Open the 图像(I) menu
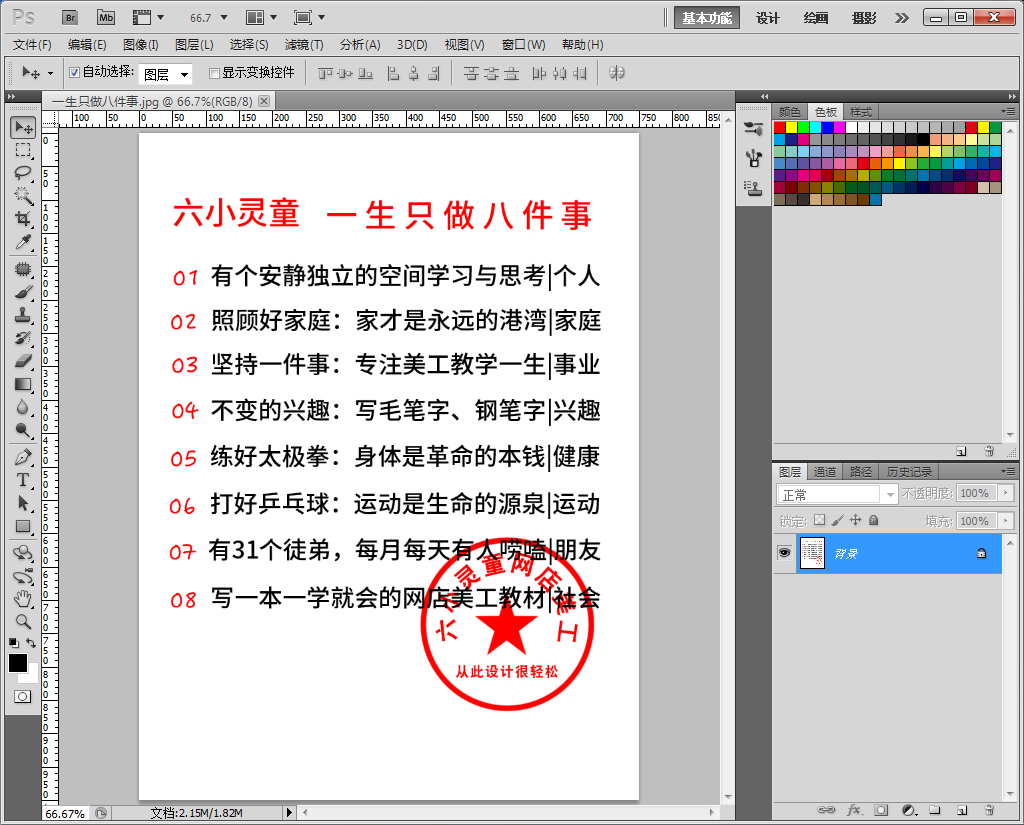The width and height of the screenshot is (1024, 825). pos(140,44)
